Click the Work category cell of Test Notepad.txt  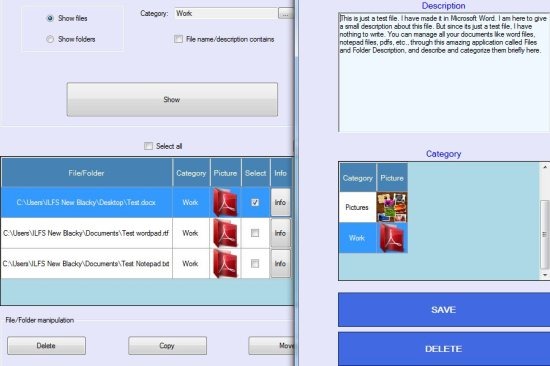(x=191, y=264)
